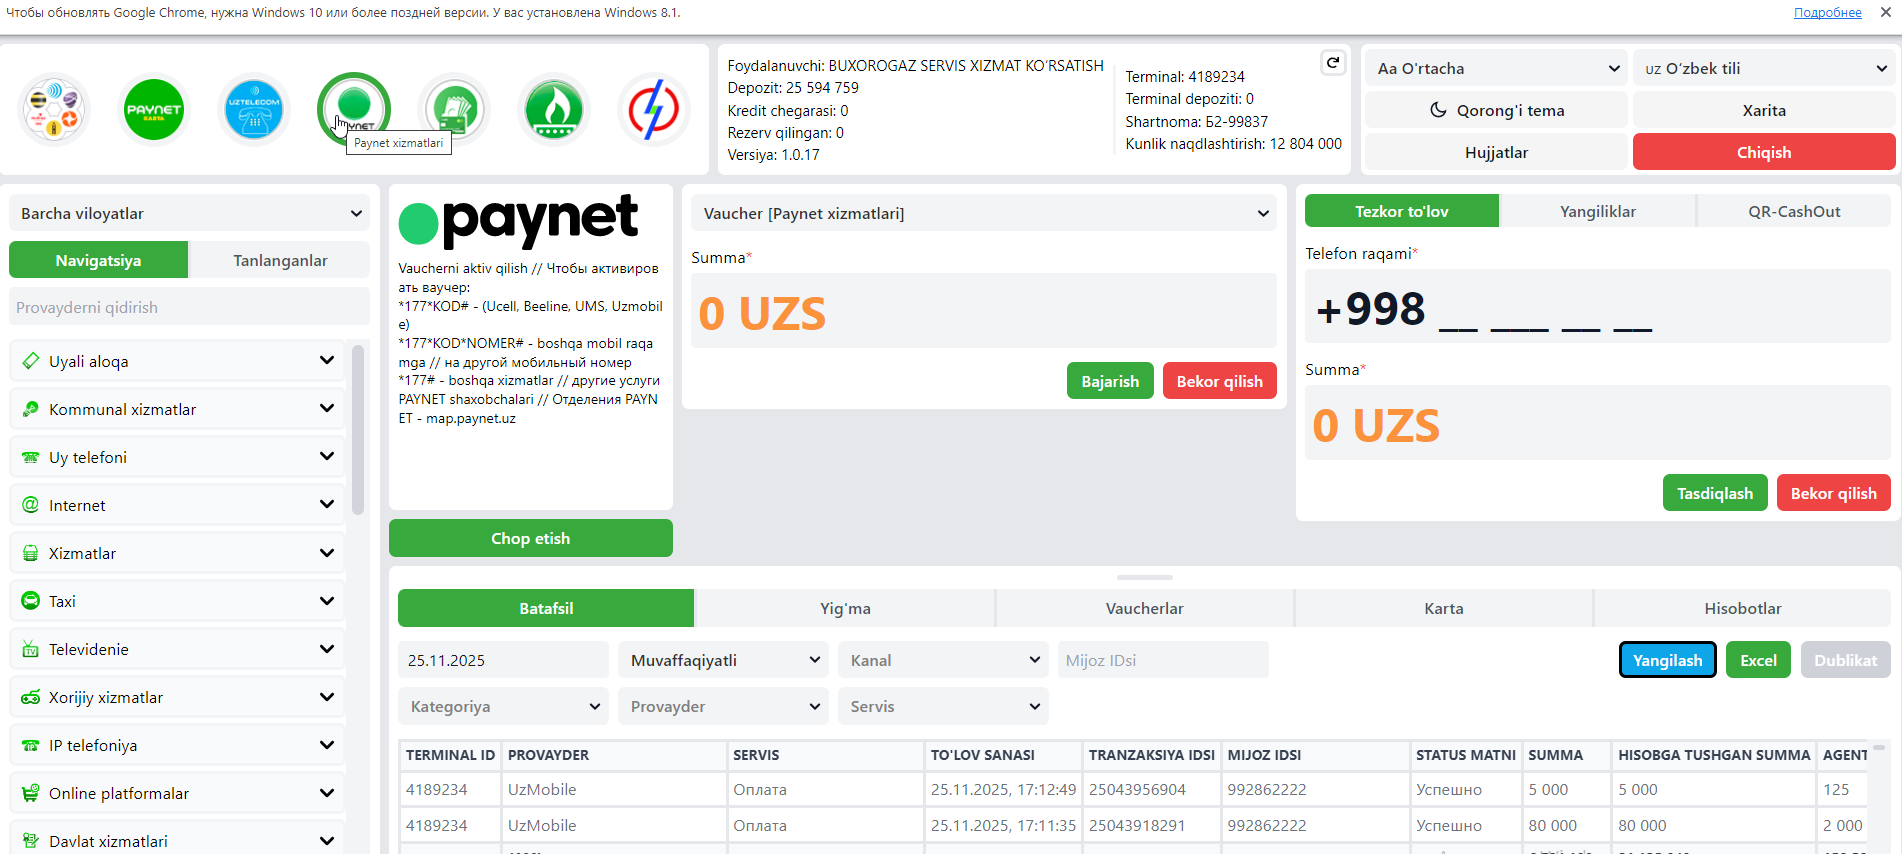Select the Paynet xizmatlari shortcut icon
This screenshot has height=854, width=1902.
pyautogui.click(x=354, y=109)
